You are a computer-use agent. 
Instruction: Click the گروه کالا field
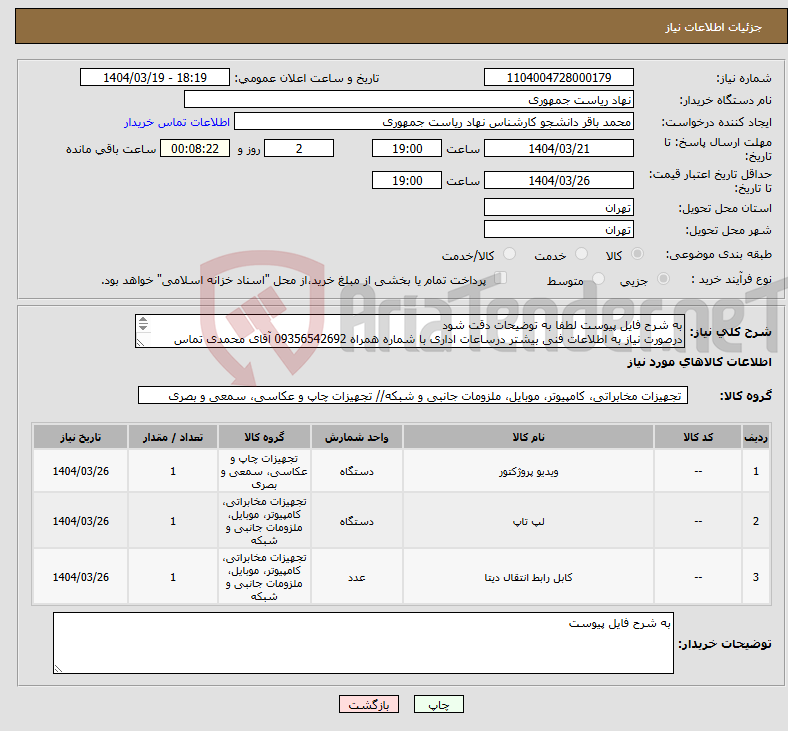coord(413,396)
